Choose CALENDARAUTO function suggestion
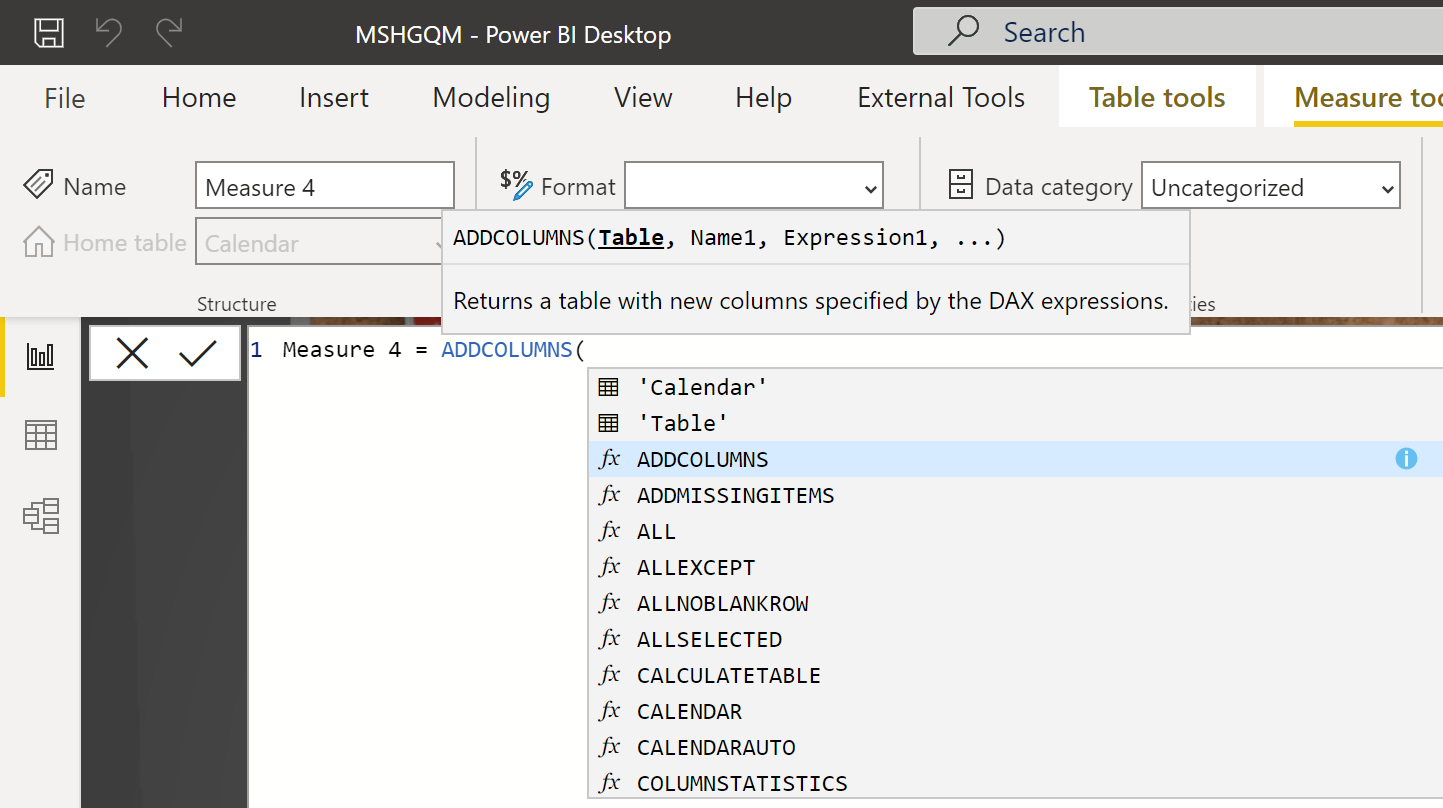Image resolution: width=1443 pixels, height=808 pixels. coord(1015,747)
